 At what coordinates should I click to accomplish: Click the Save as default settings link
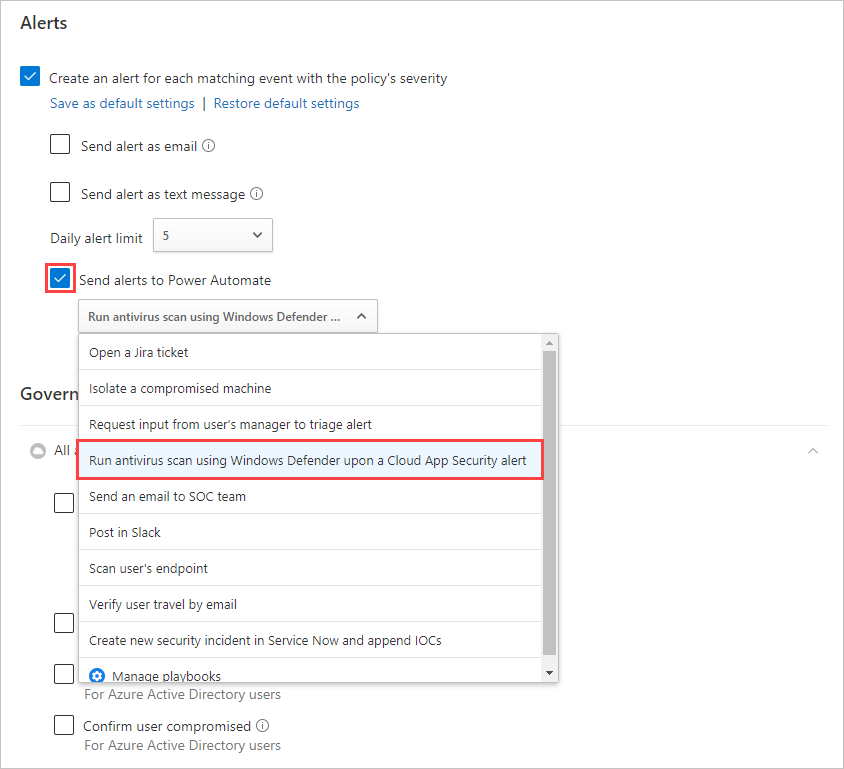coord(121,103)
